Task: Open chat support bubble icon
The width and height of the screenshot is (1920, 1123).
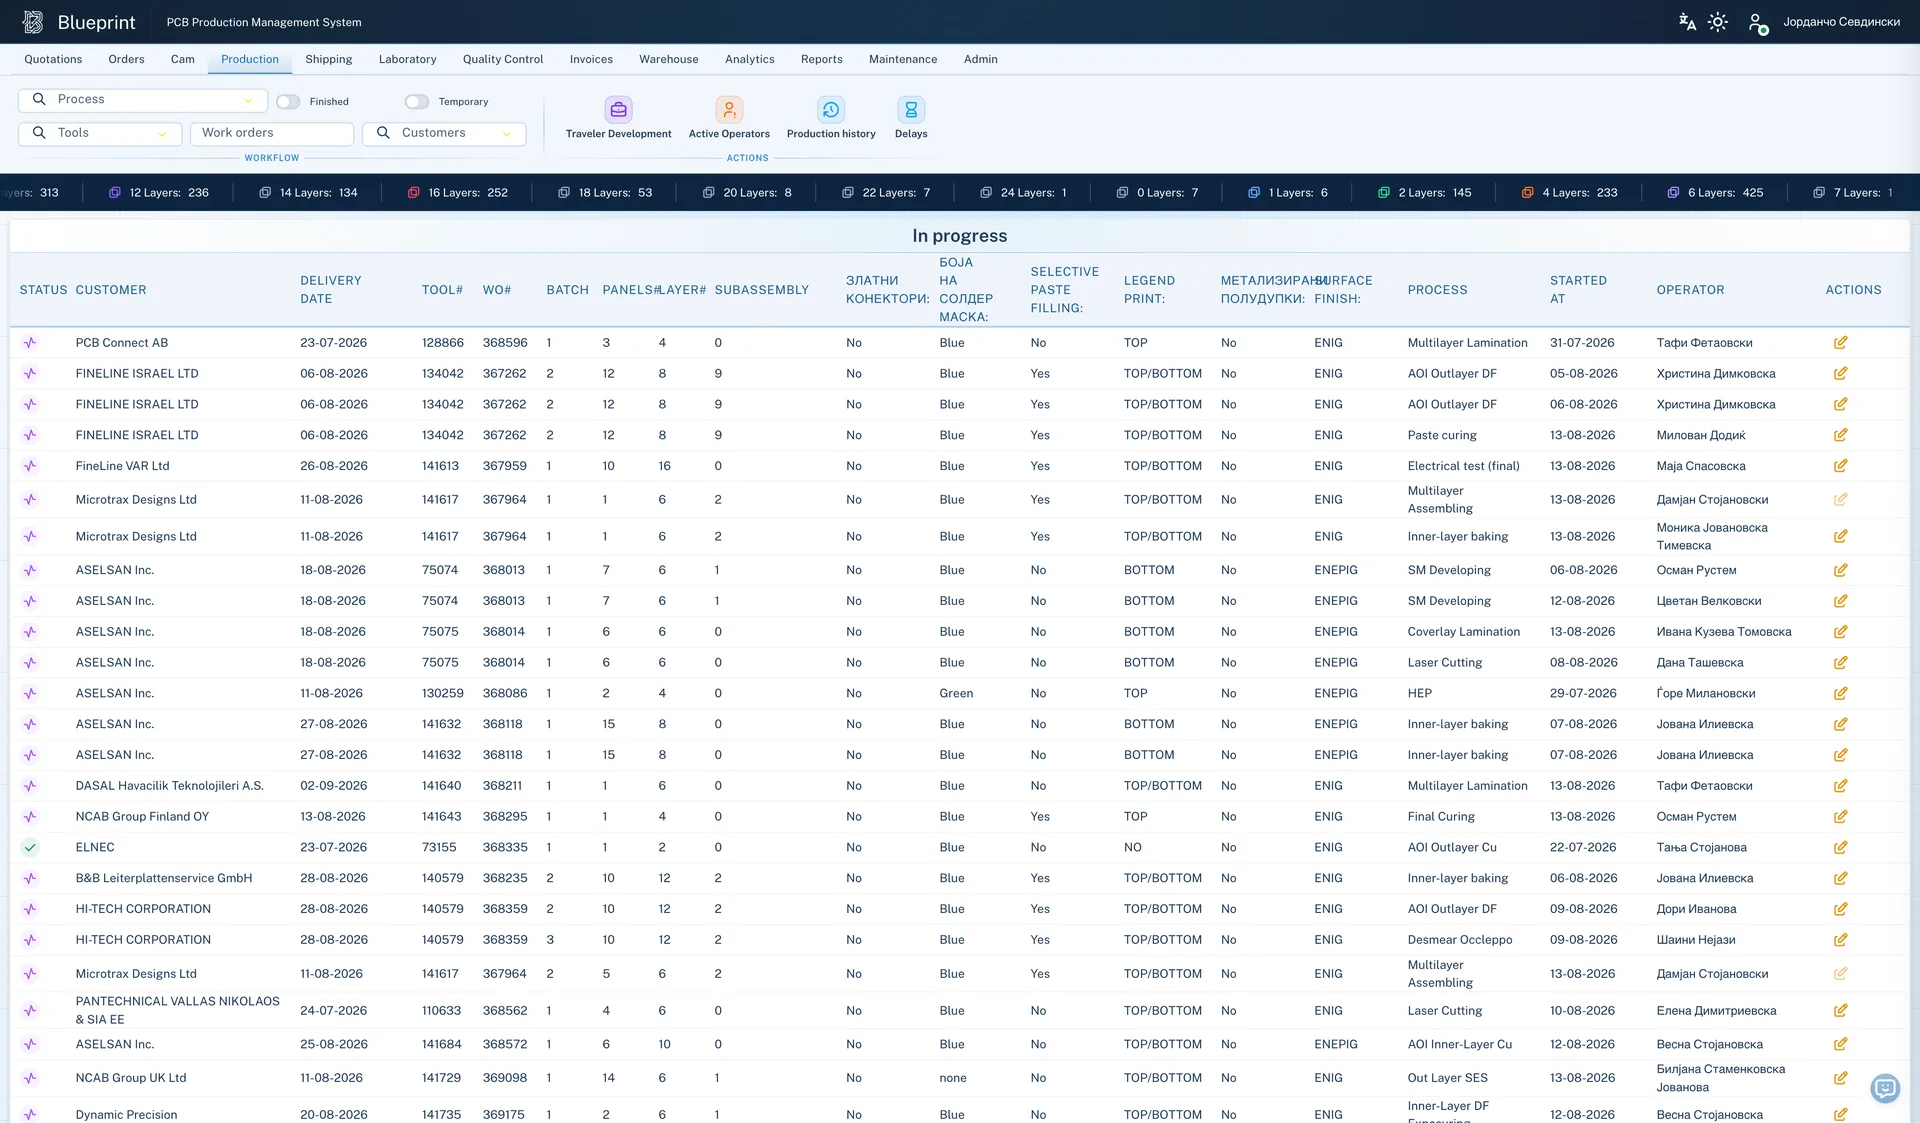Action: (x=1885, y=1087)
